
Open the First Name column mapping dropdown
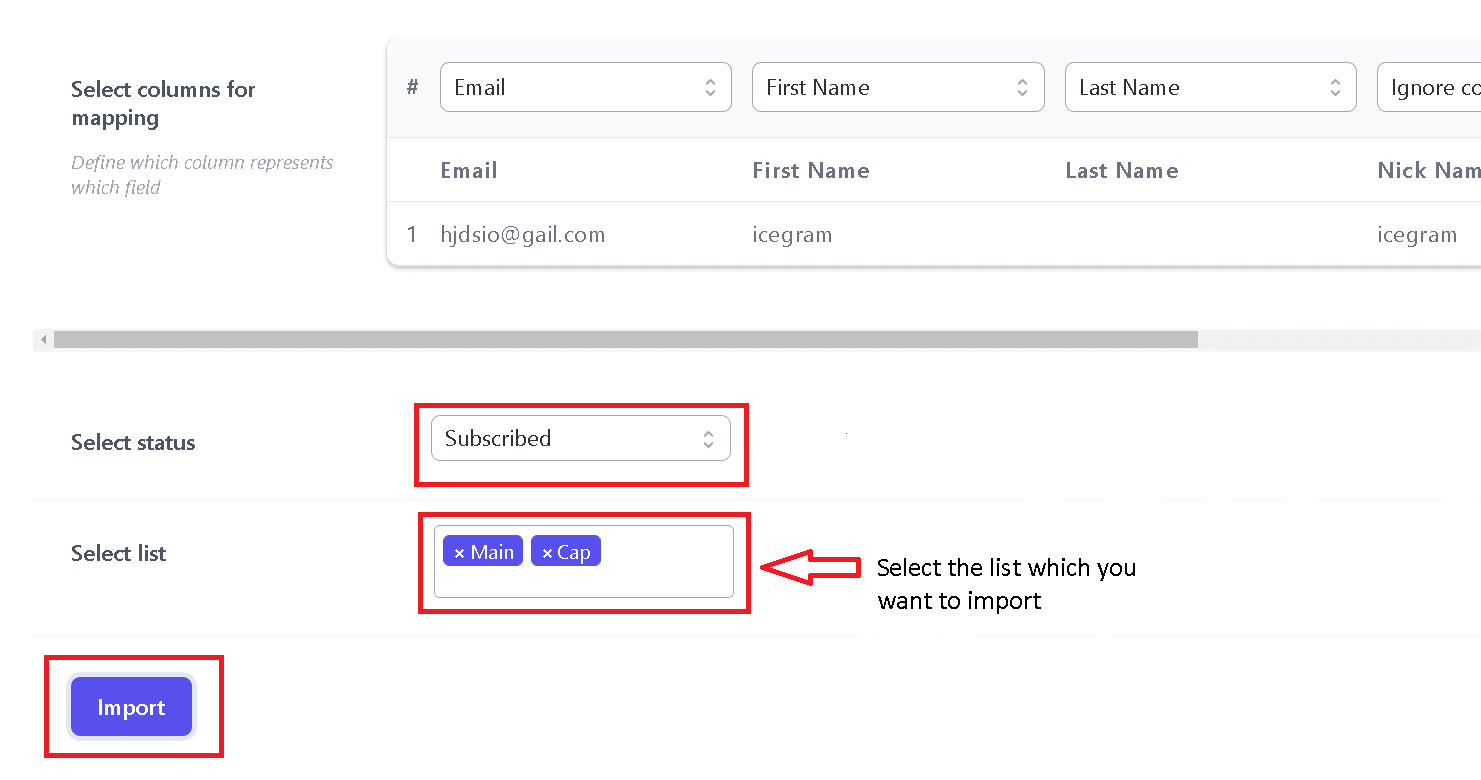click(898, 87)
